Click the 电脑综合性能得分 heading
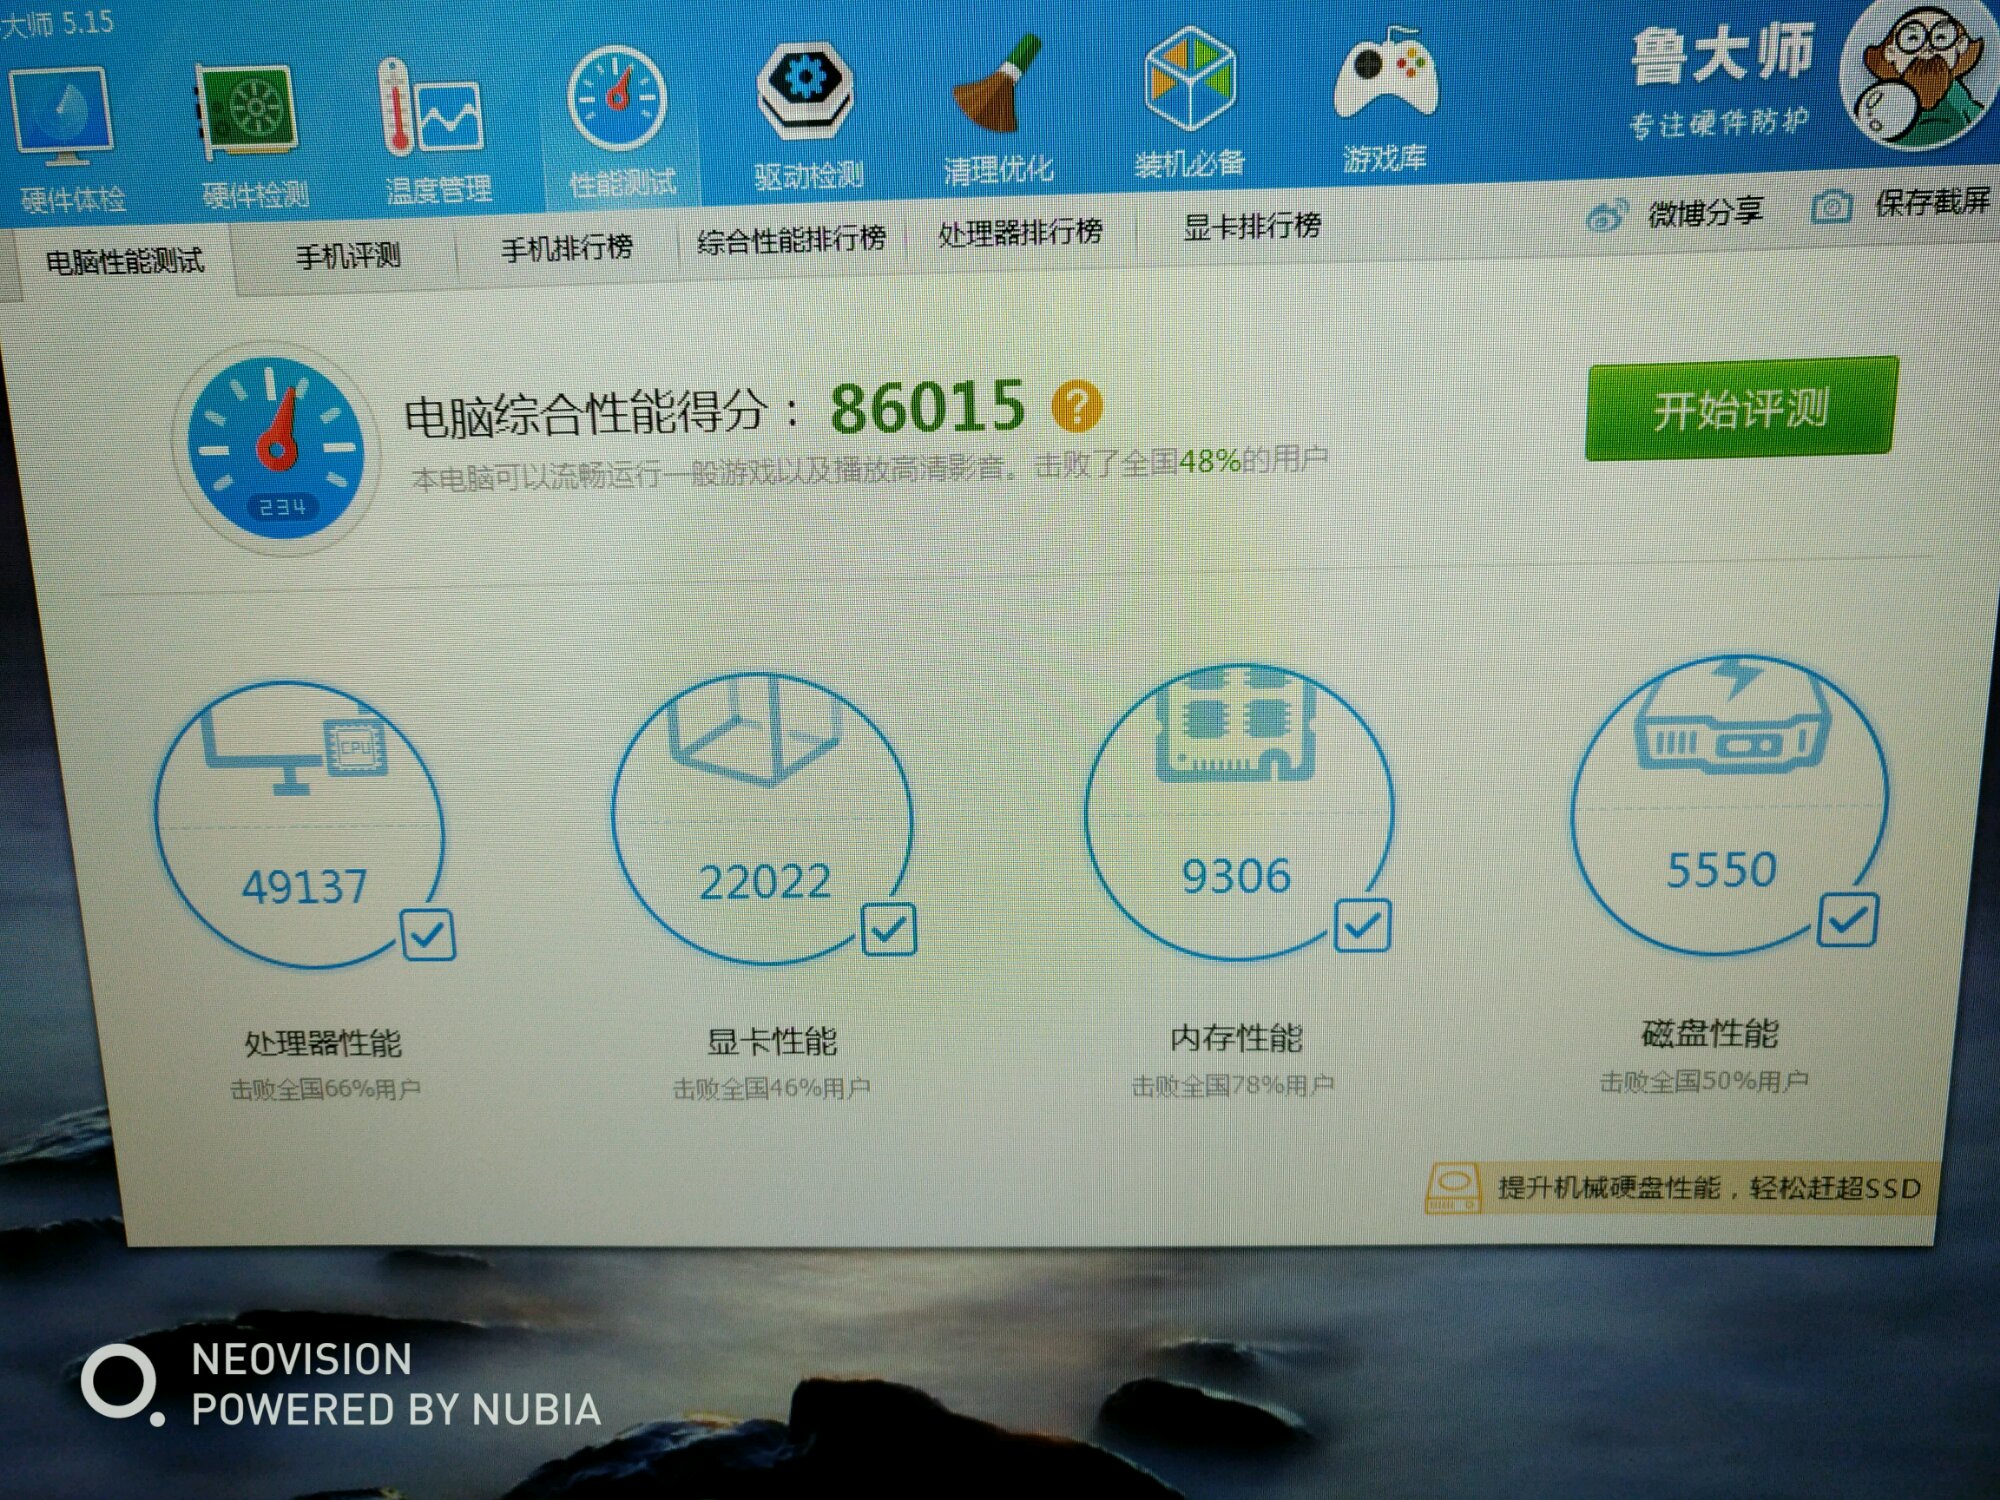This screenshot has width=2000, height=1500. click(586, 414)
